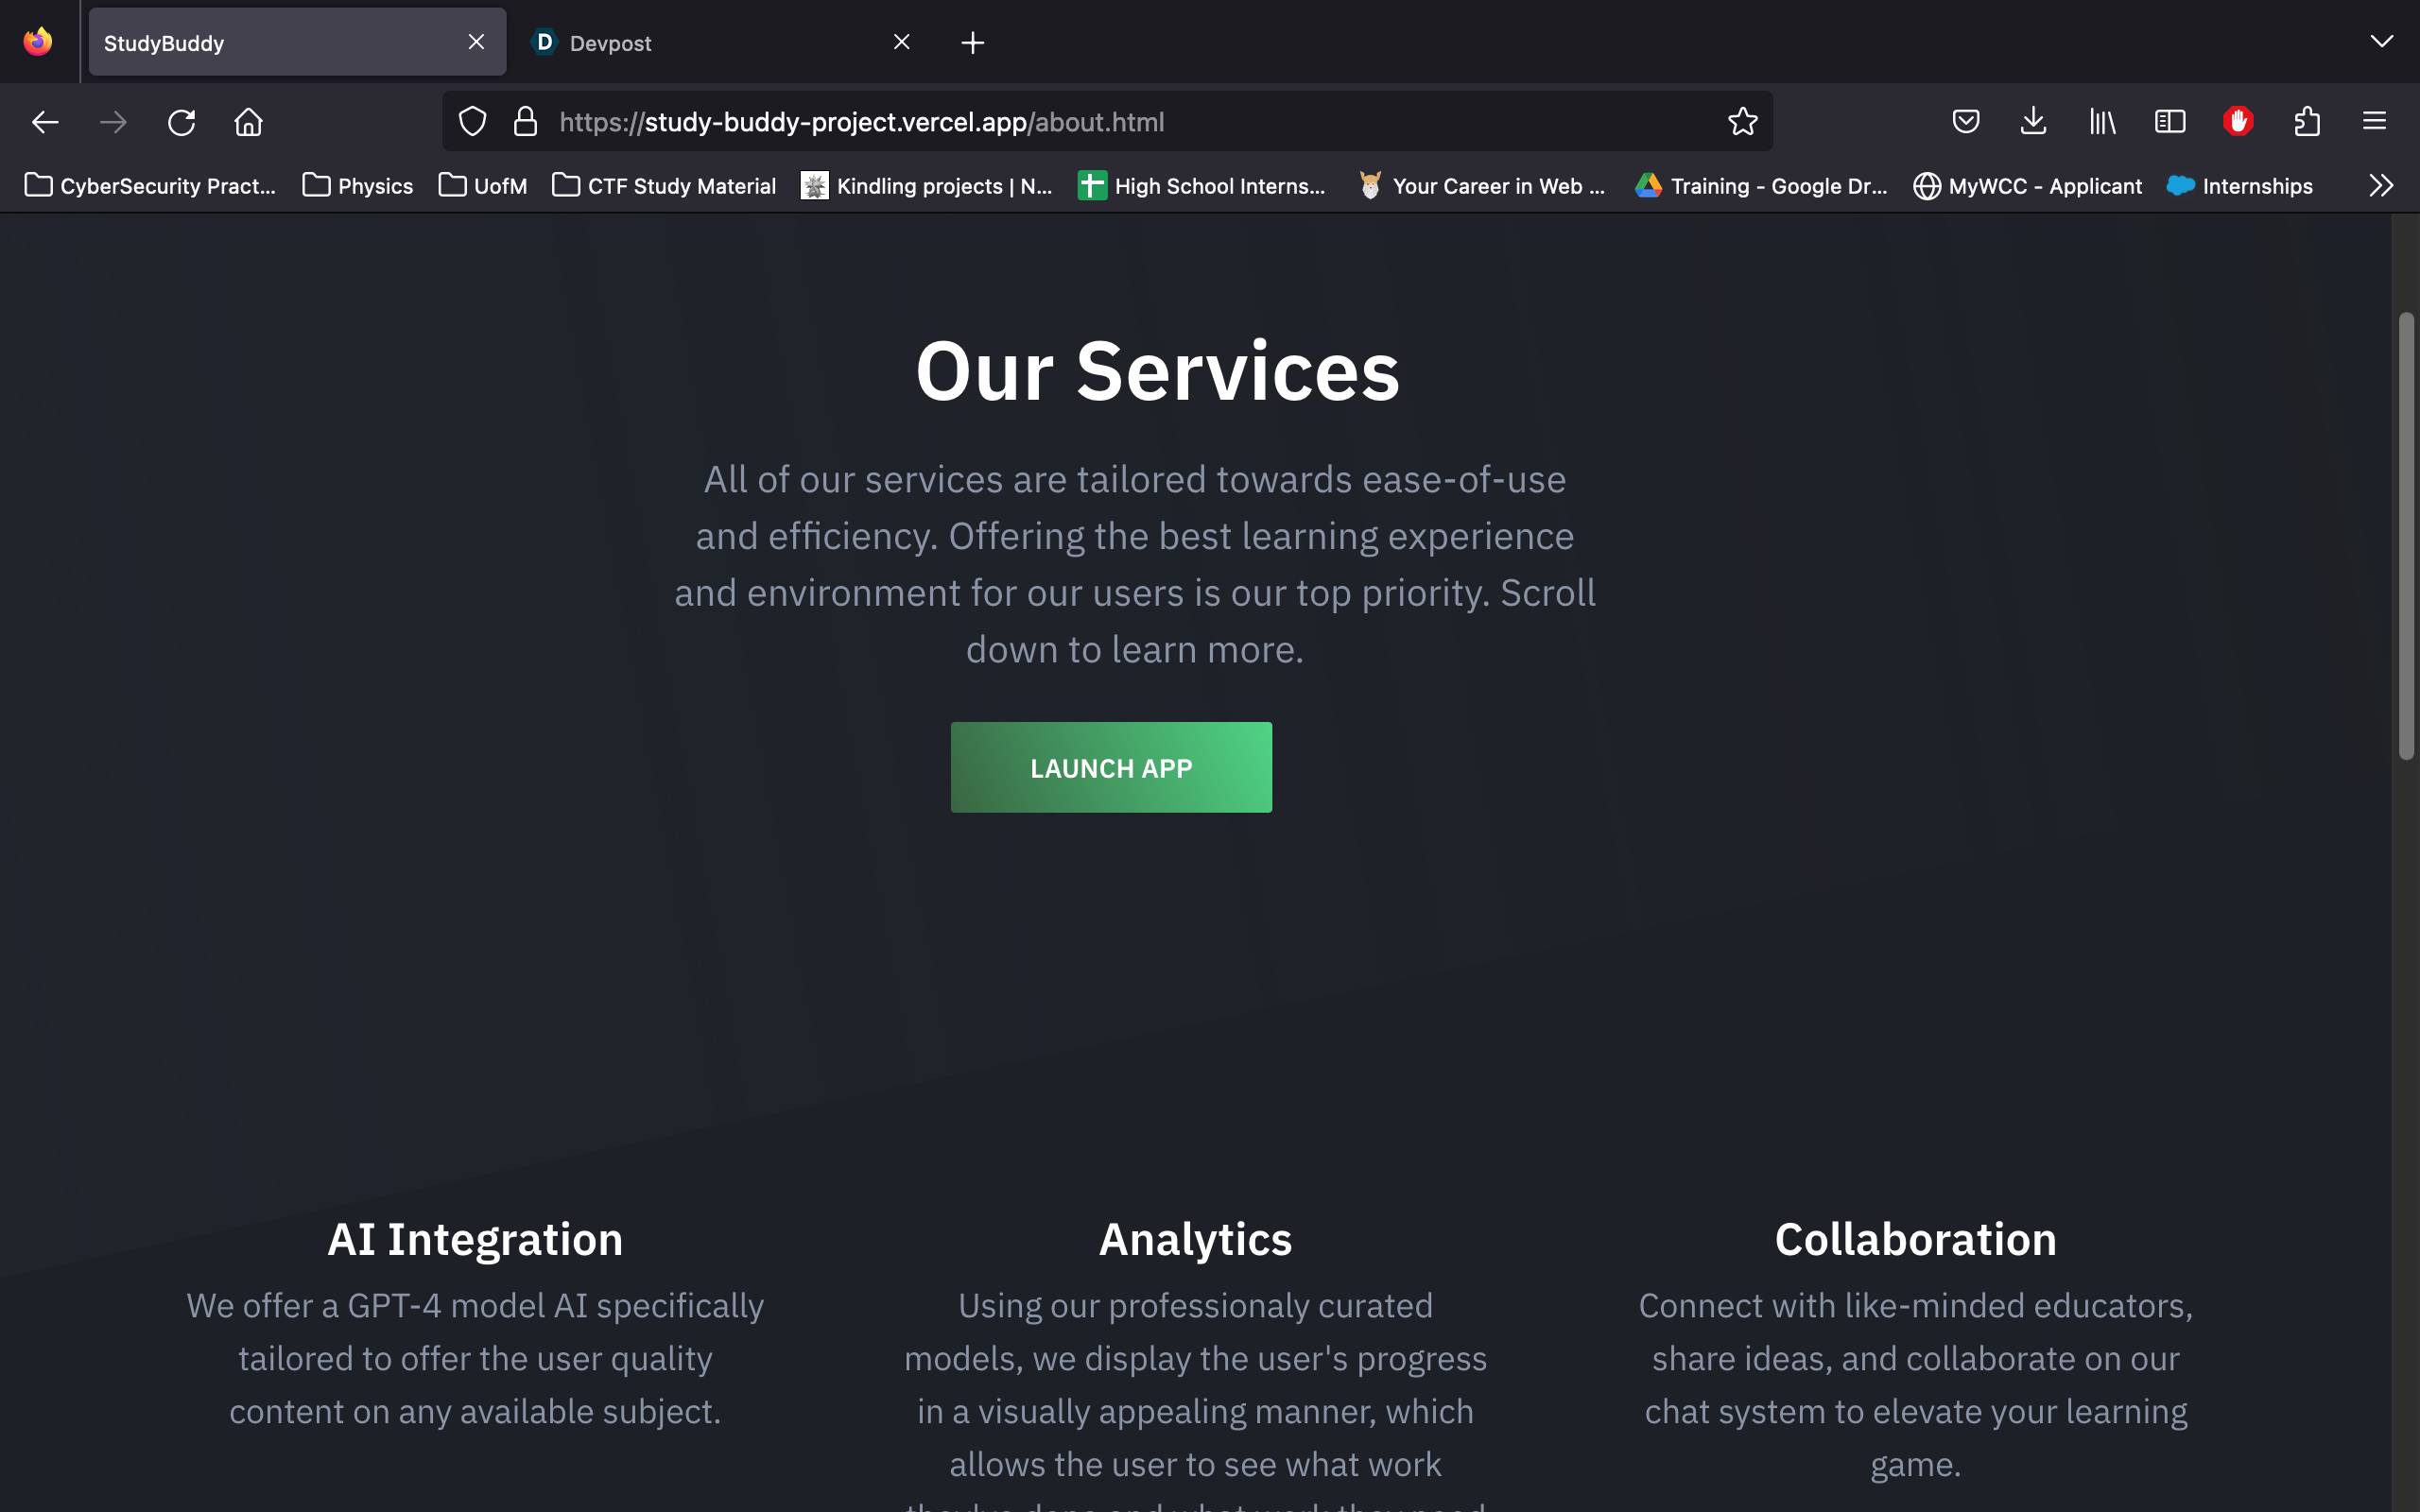Image resolution: width=2420 pixels, height=1512 pixels.
Task: Open the tracking protection shield panel
Action: pyautogui.click(x=472, y=122)
